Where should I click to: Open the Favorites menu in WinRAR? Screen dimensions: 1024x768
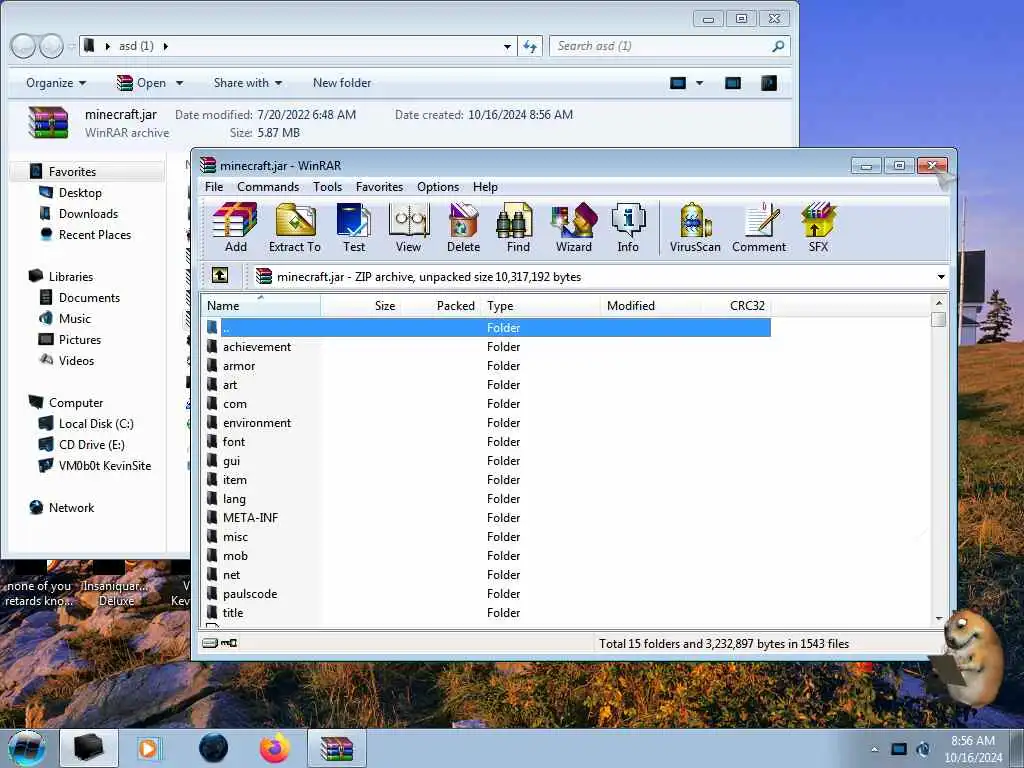[379, 187]
